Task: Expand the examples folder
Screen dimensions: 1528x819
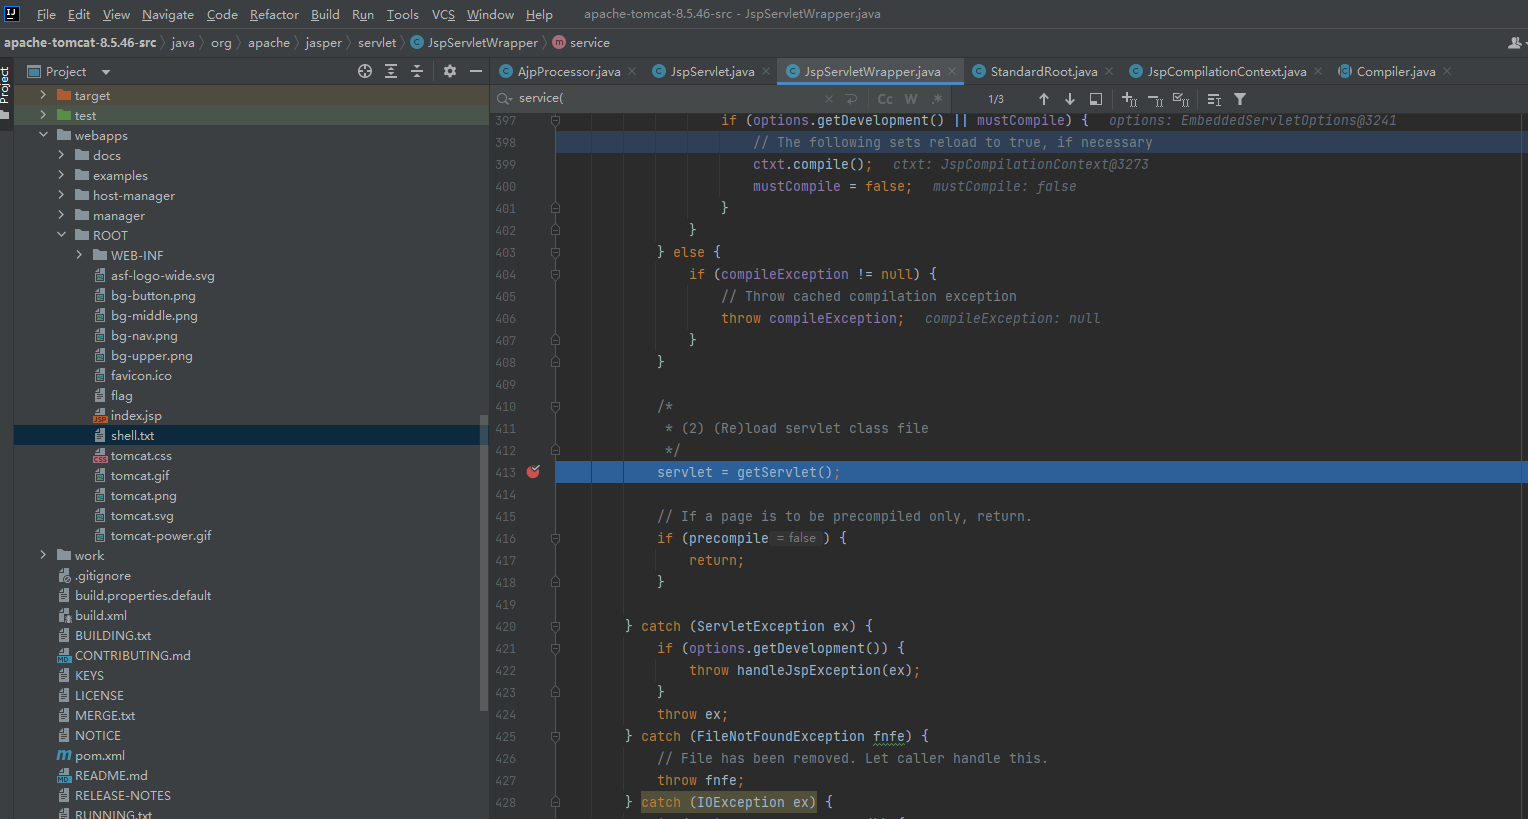Action: point(61,175)
